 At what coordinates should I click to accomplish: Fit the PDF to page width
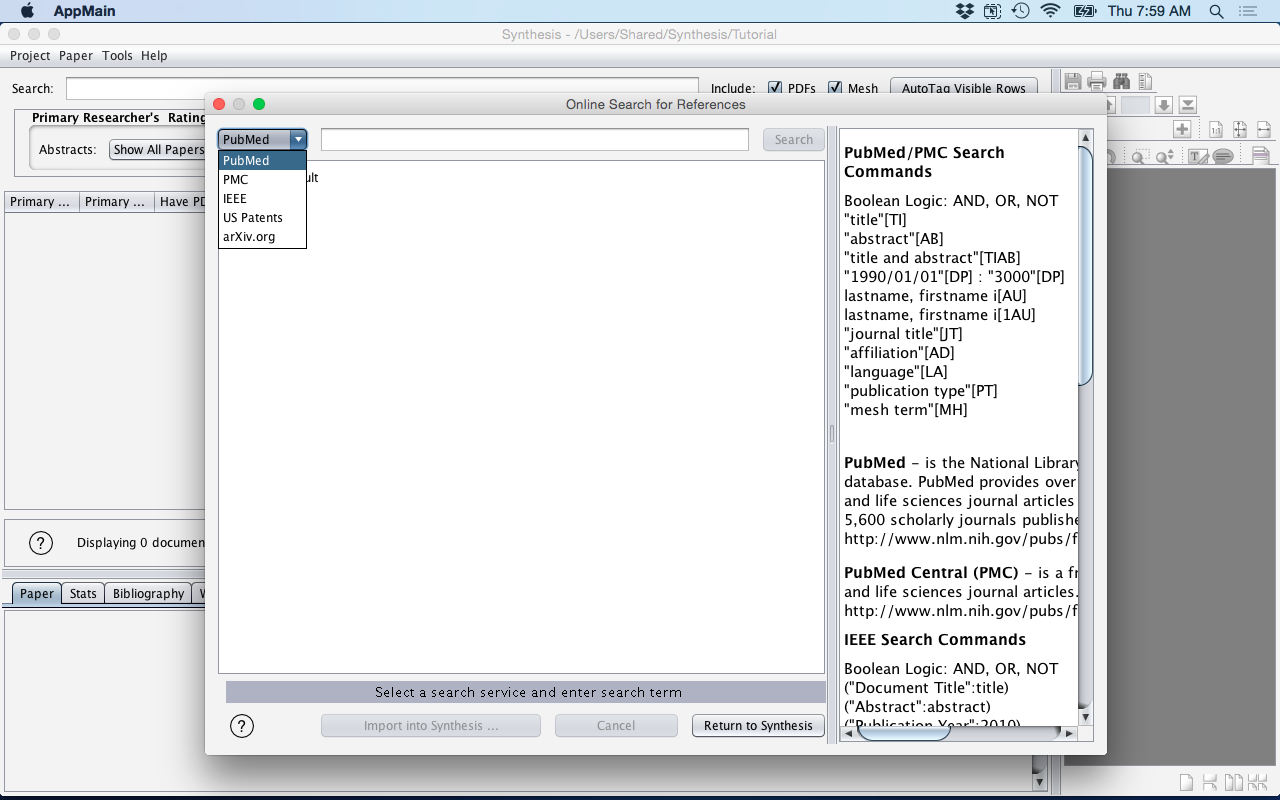pyautogui.click(x=1264, y=129)
